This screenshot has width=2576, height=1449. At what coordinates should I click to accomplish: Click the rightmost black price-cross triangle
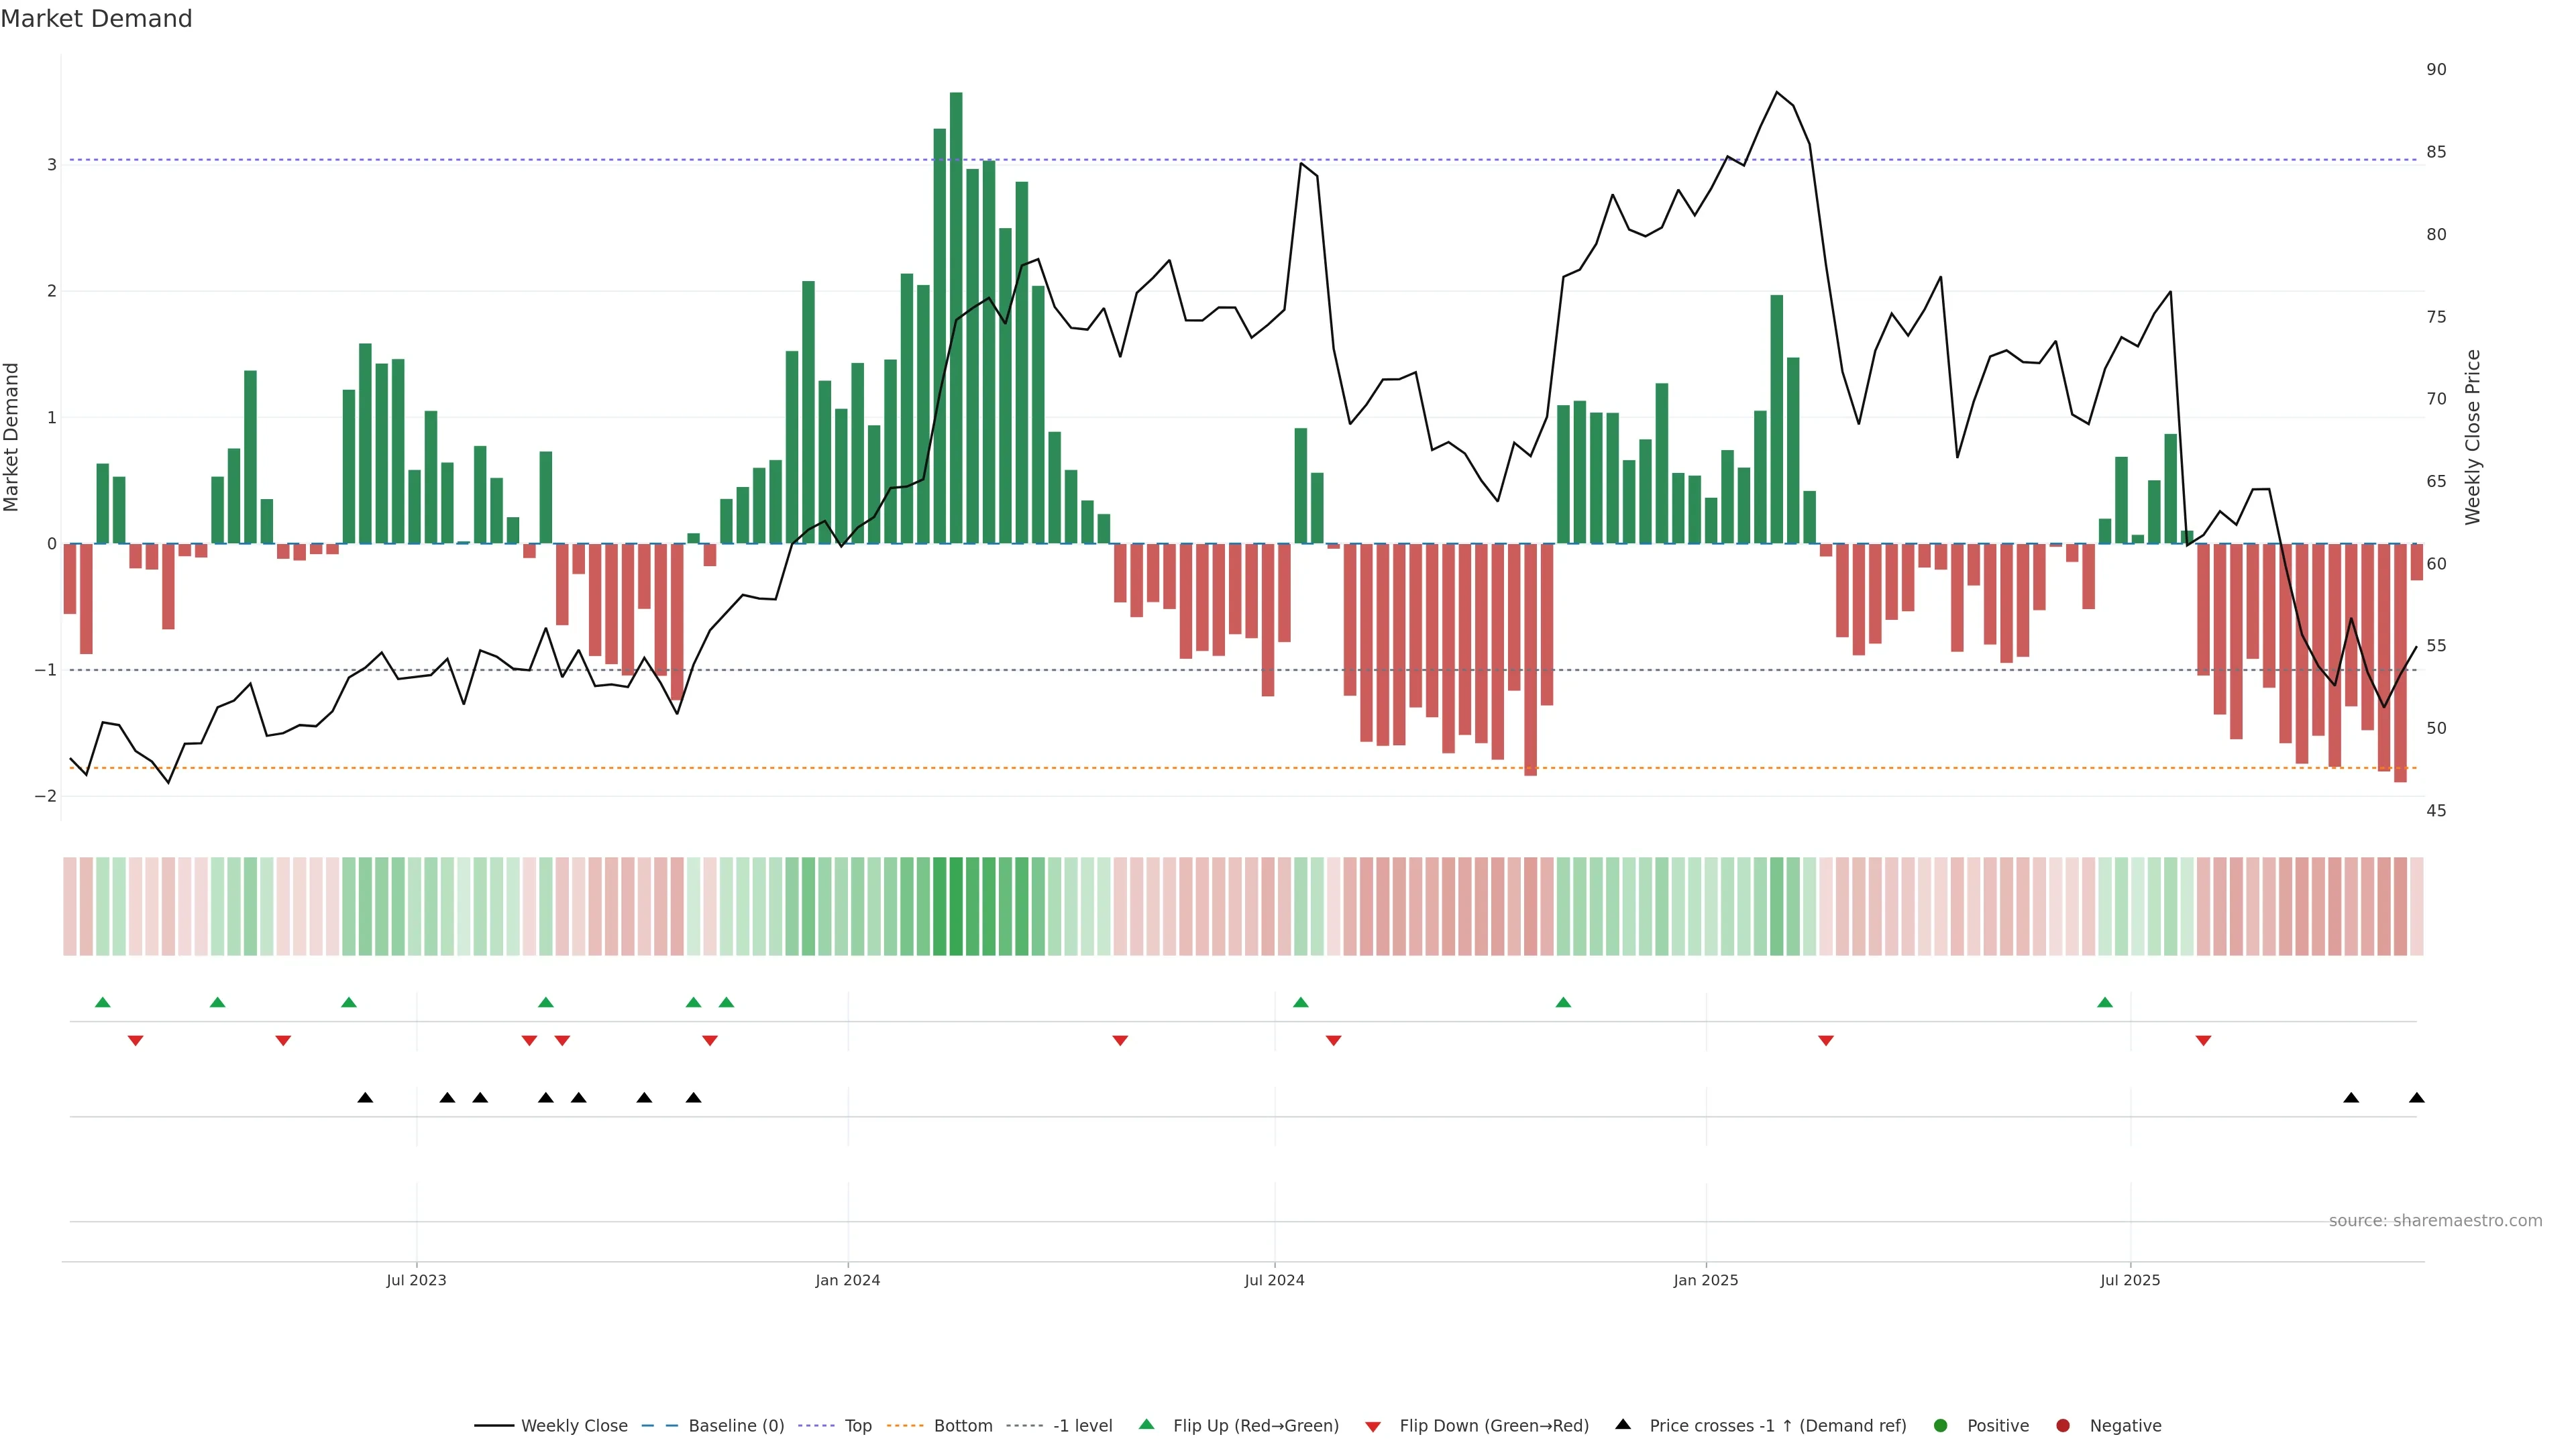[x=2417, y=1098]
